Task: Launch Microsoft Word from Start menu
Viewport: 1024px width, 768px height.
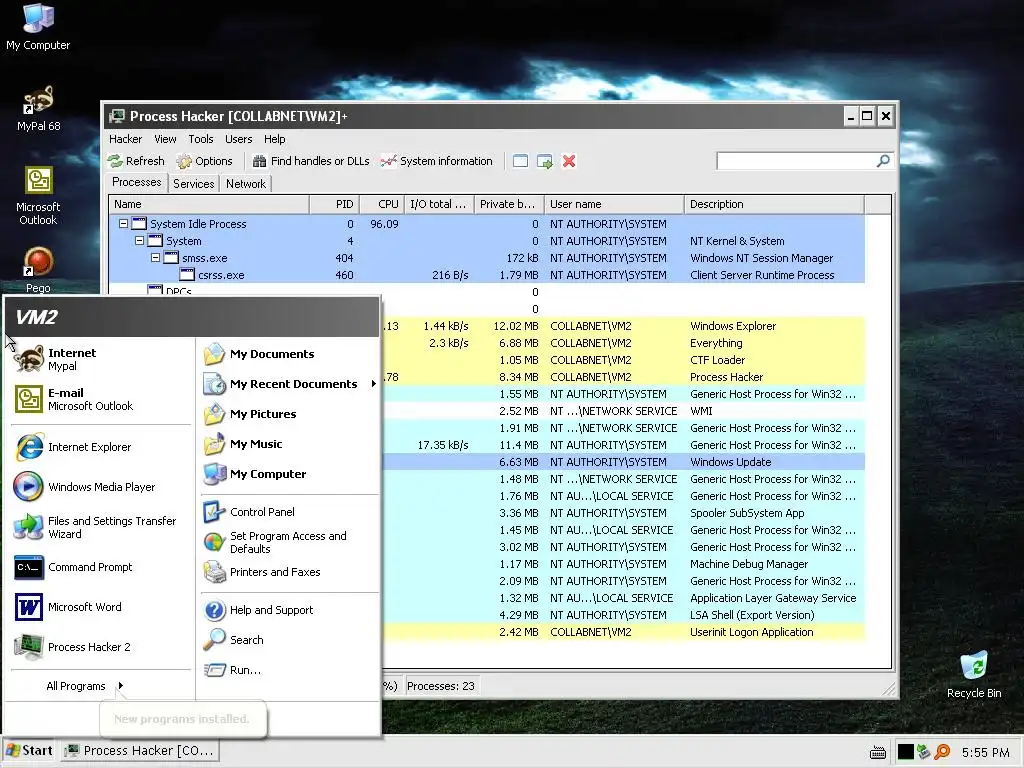Action: pos(102,607)
